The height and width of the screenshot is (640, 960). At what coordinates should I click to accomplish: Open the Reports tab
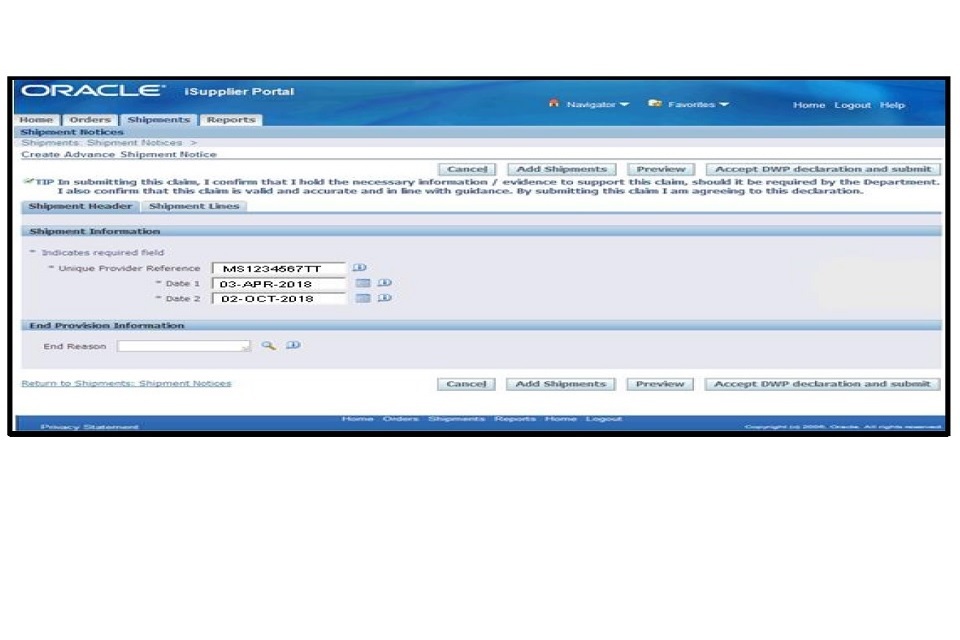pyautogui.click(x=230, y=120)
